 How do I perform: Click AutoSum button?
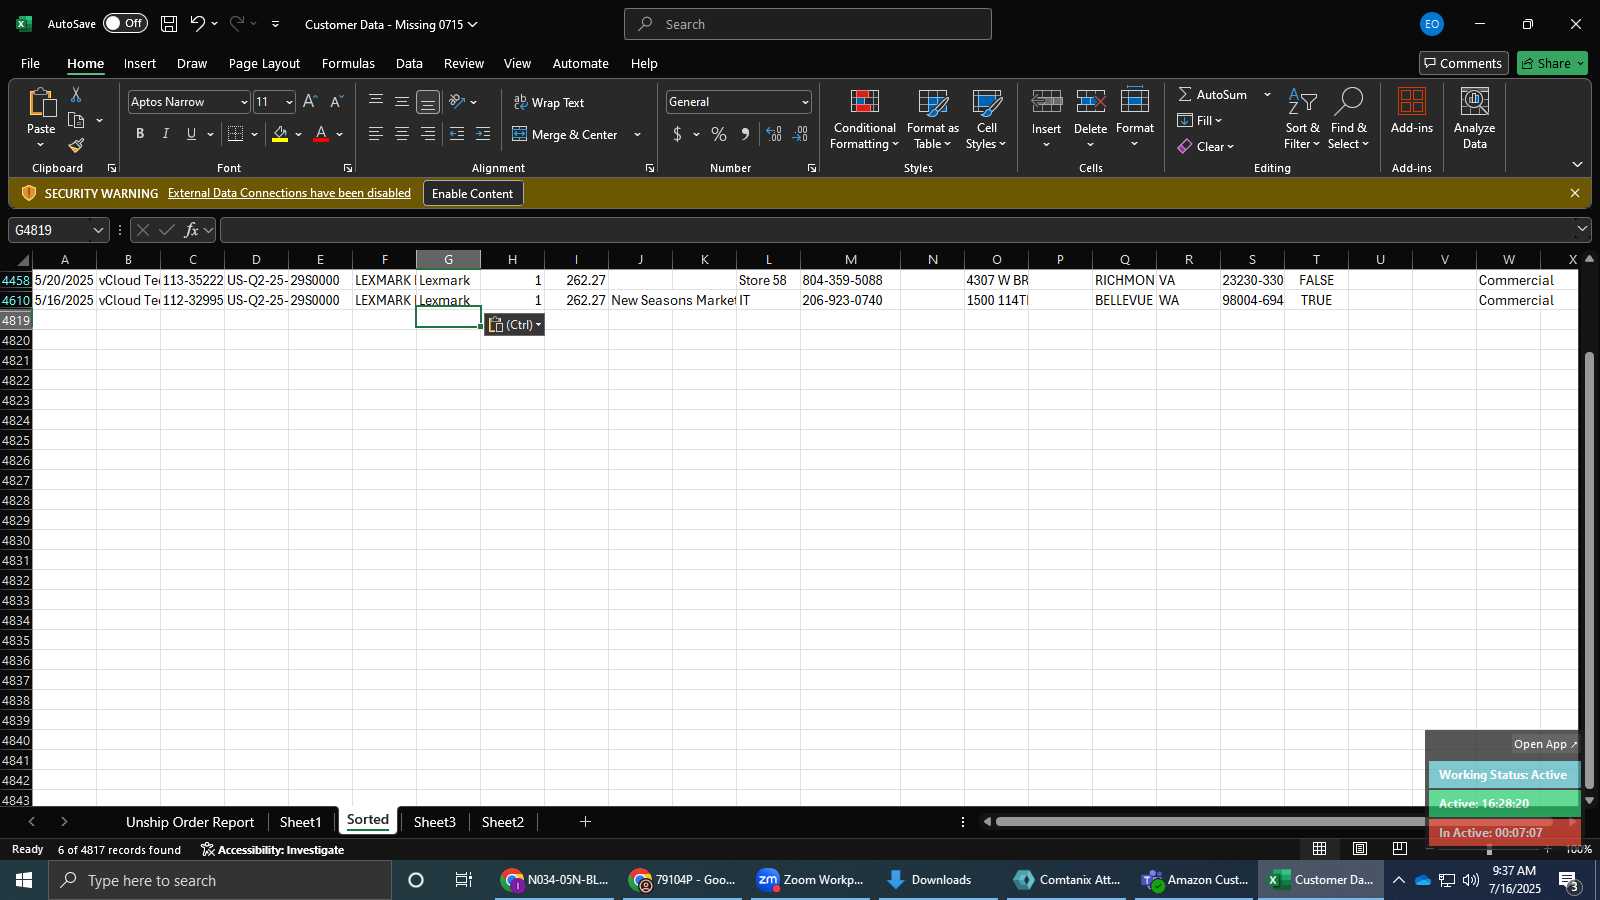click(x=1213, y=94)
